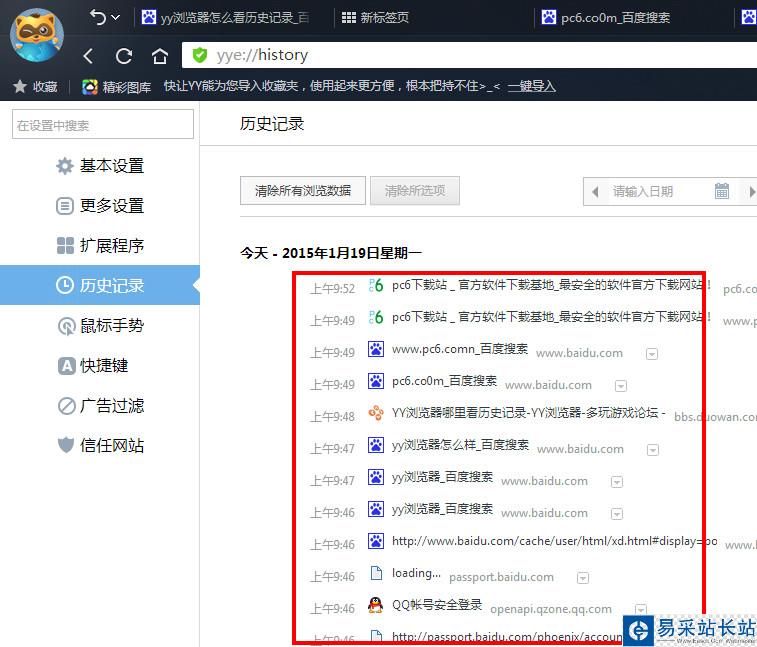Click the YY browser raccoon avatar logo
This screenshot has height=647, width=757.
(x=37, y=34)
